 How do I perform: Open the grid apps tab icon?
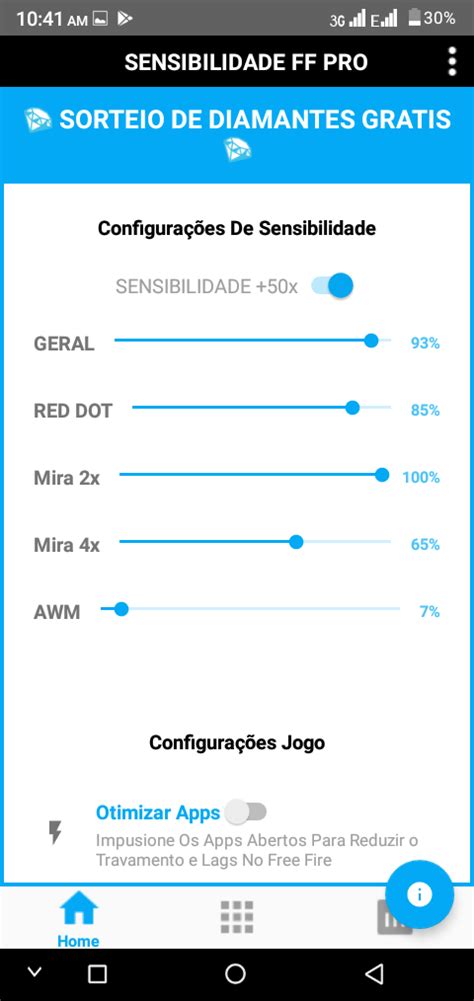pos(237,917)
